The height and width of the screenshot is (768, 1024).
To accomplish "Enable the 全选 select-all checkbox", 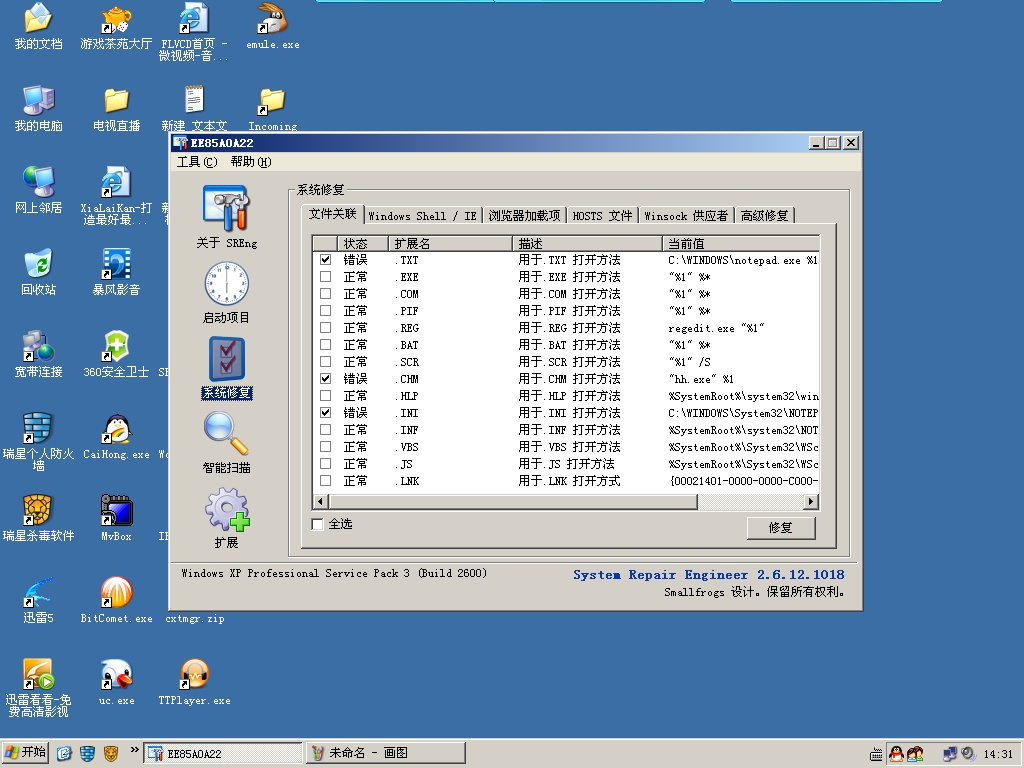I will tap(318, 524).
